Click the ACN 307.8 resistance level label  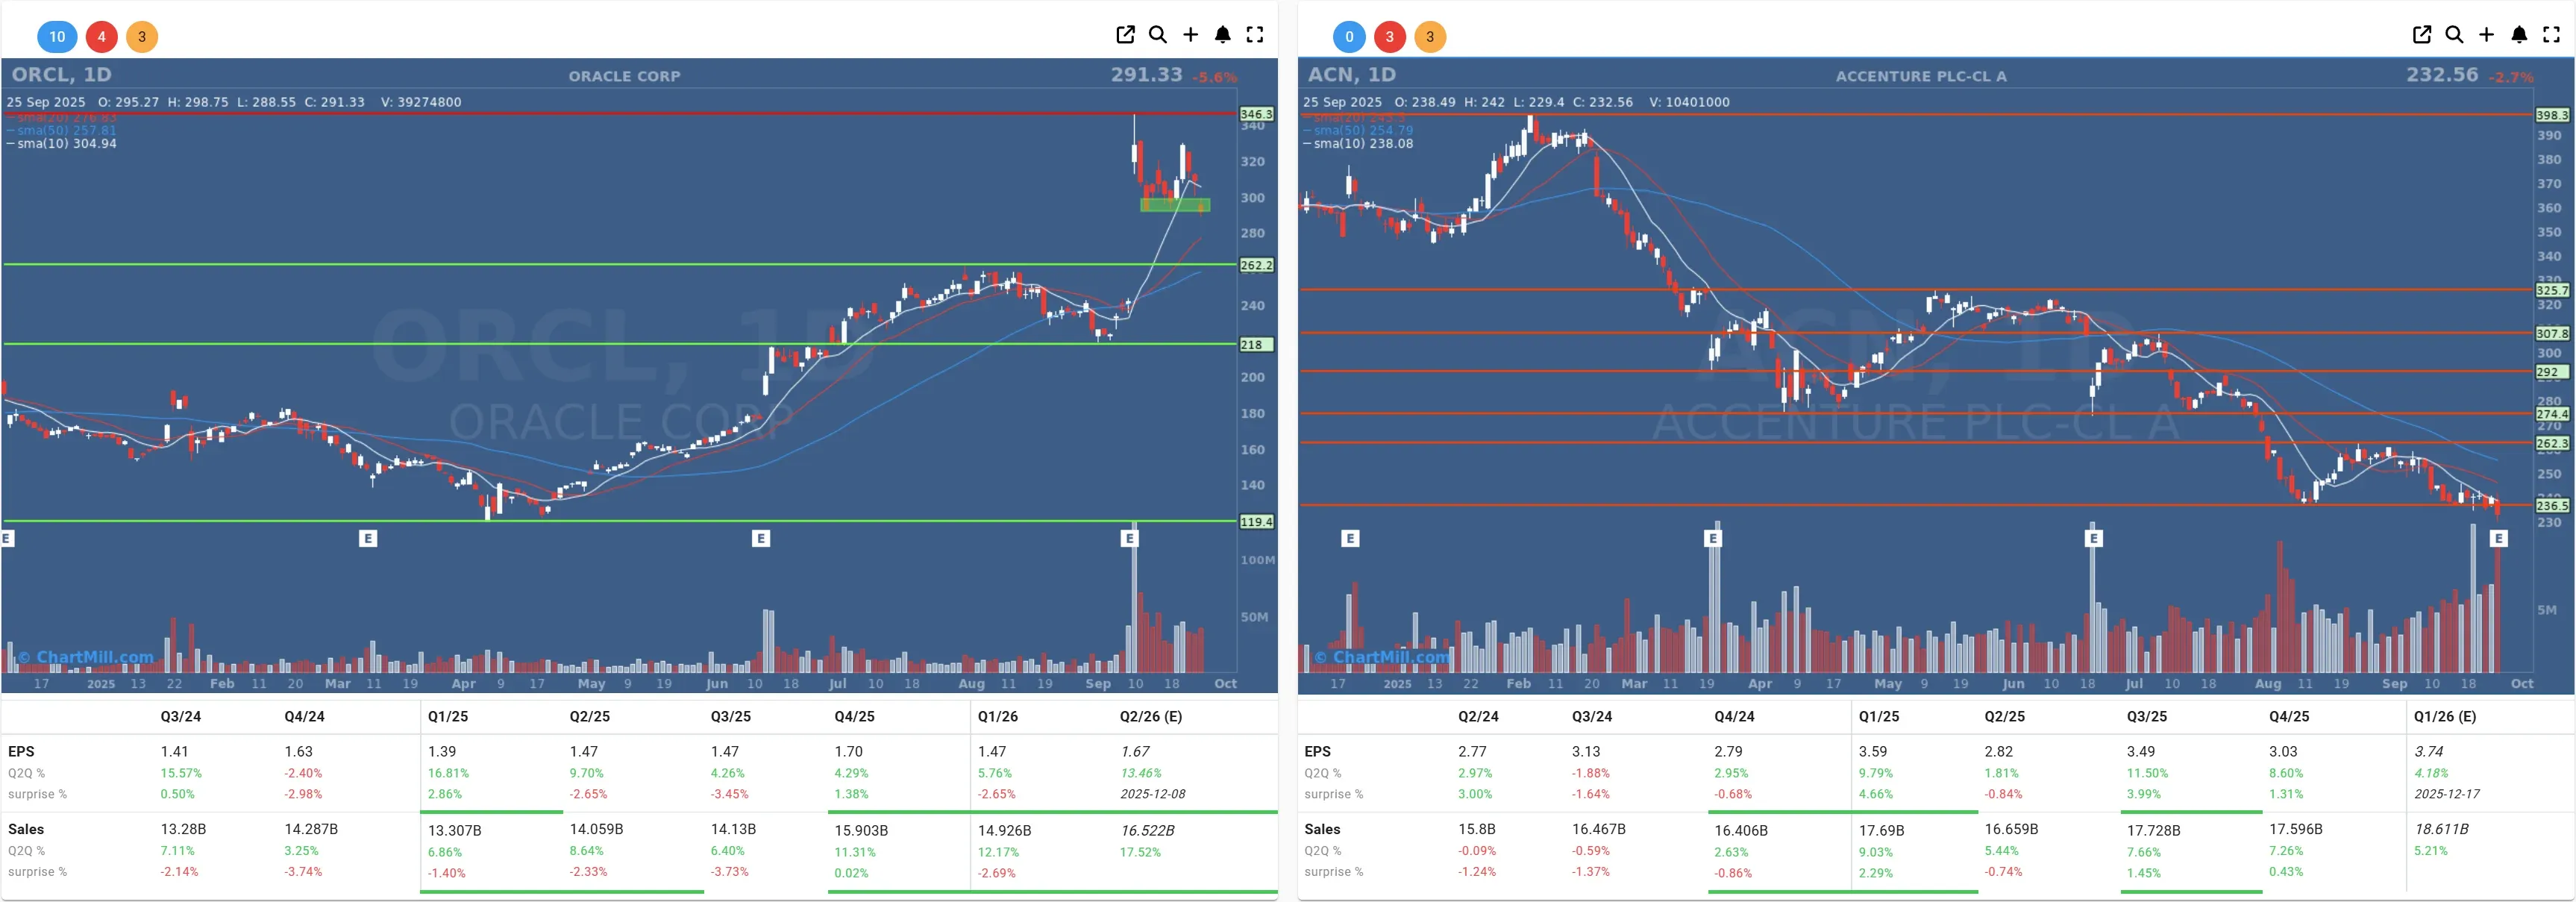[2552, 333]
